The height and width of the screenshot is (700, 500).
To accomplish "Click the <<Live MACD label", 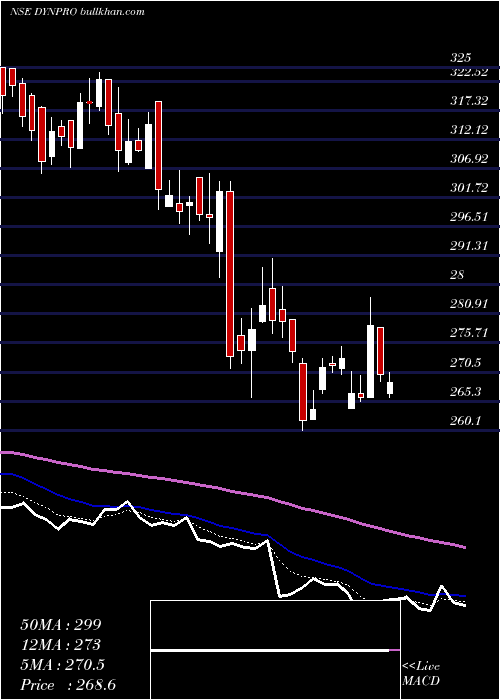I will [x=421, y=674].
